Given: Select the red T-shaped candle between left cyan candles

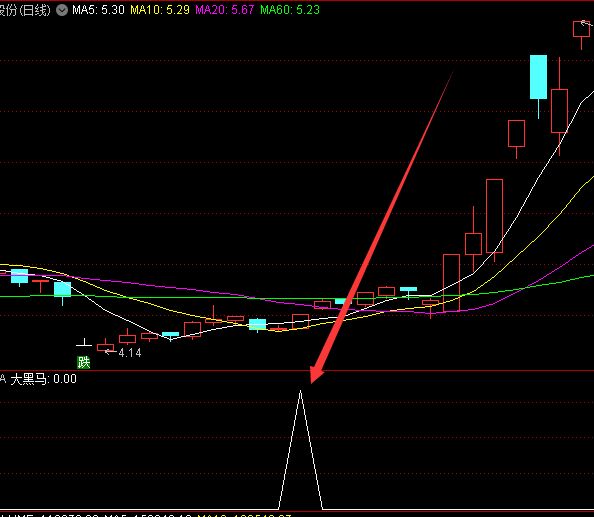Looking at the screenshot, I should [x=41, y=285].
